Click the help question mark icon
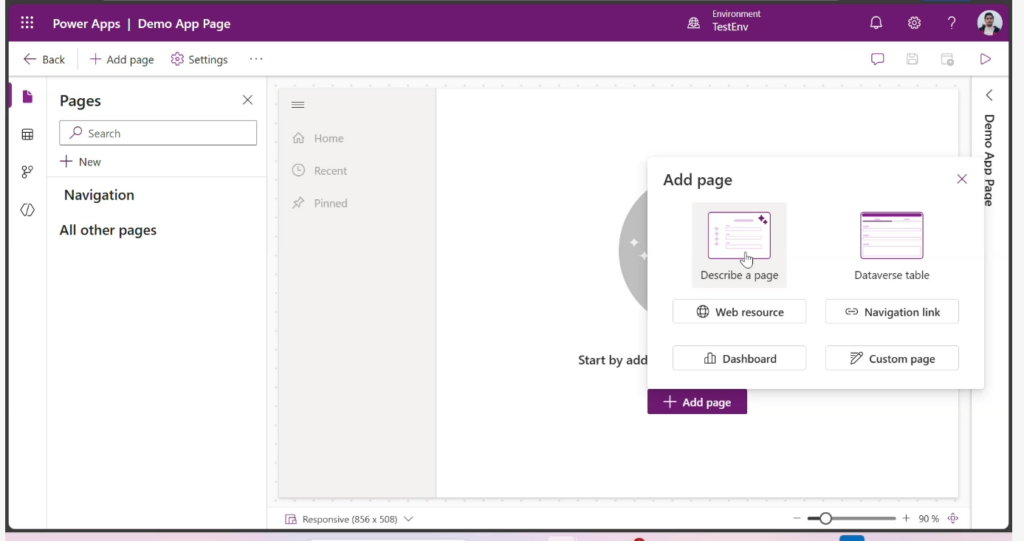This screenshot has width=1024, height=541. click(x=951, y=23)
